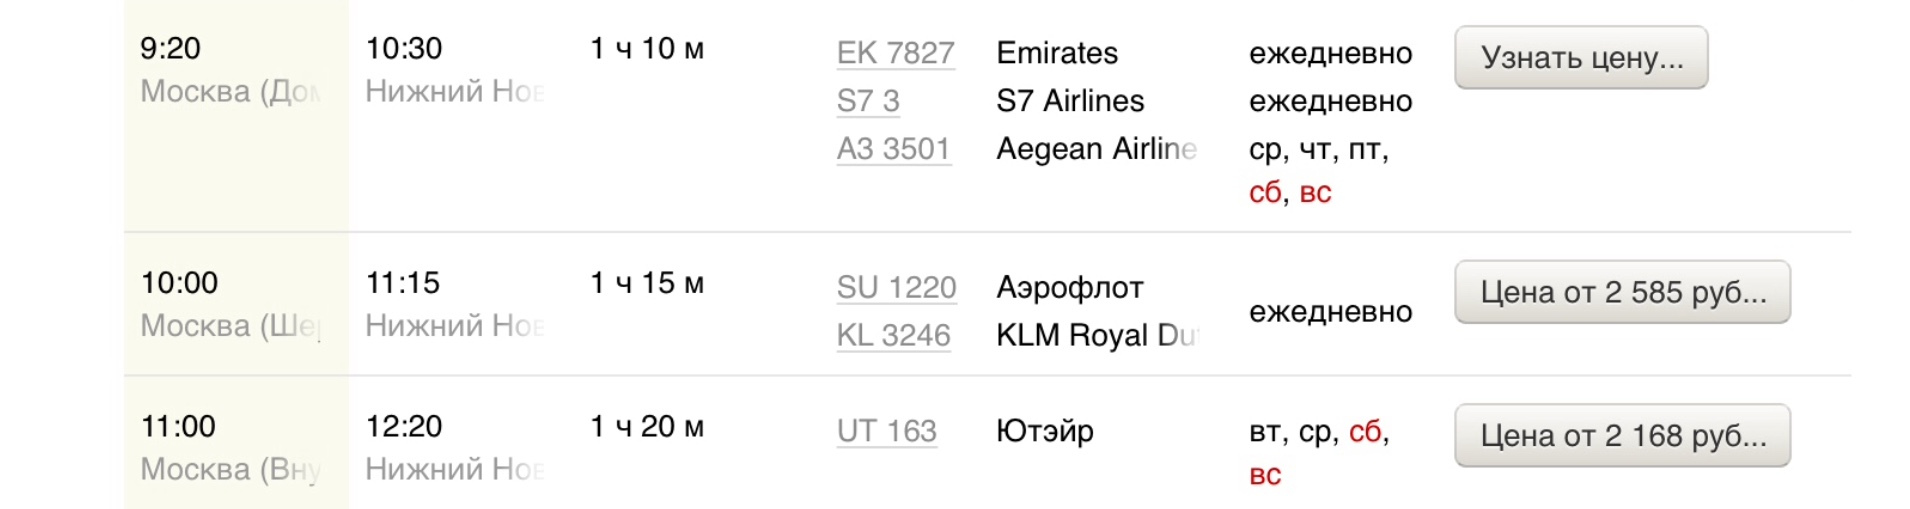Open flight S7 3 link
This screenshot has width=1910, height=509.
[868, 101]
